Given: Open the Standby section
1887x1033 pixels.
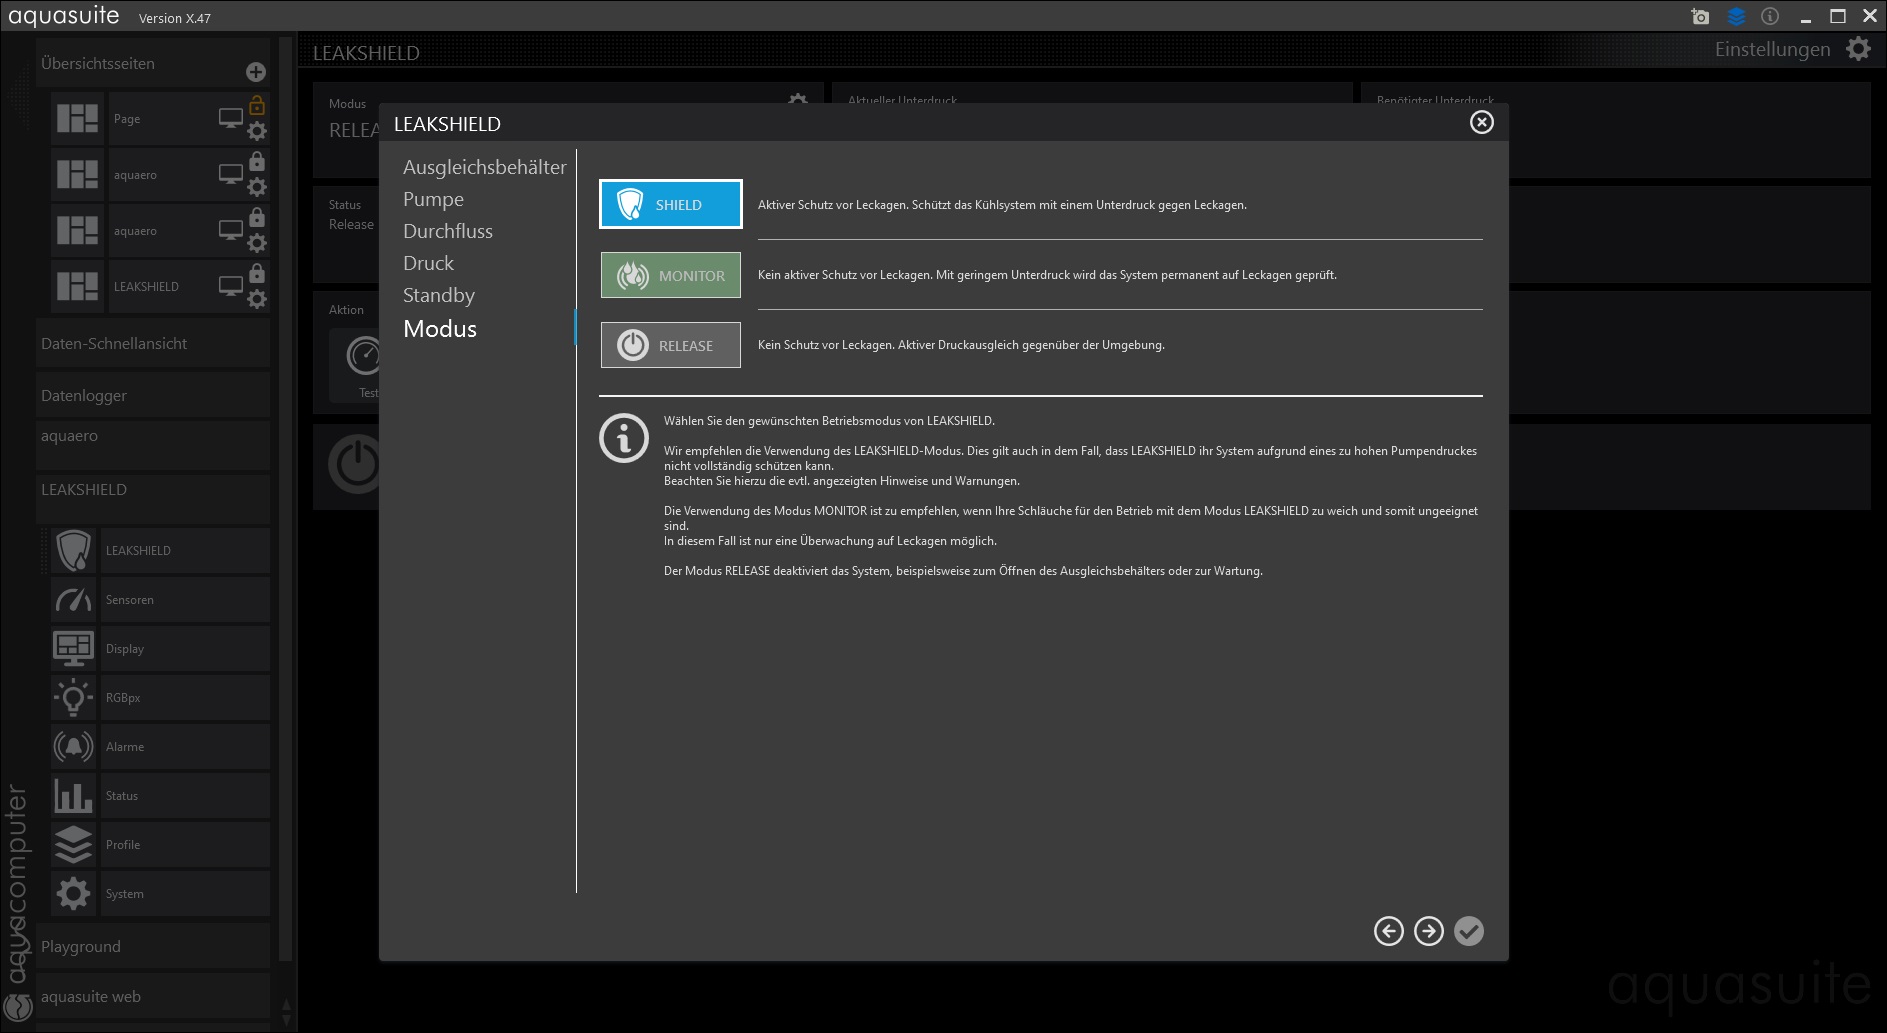Looking at the screenshot, I should (x=438, y=295).
